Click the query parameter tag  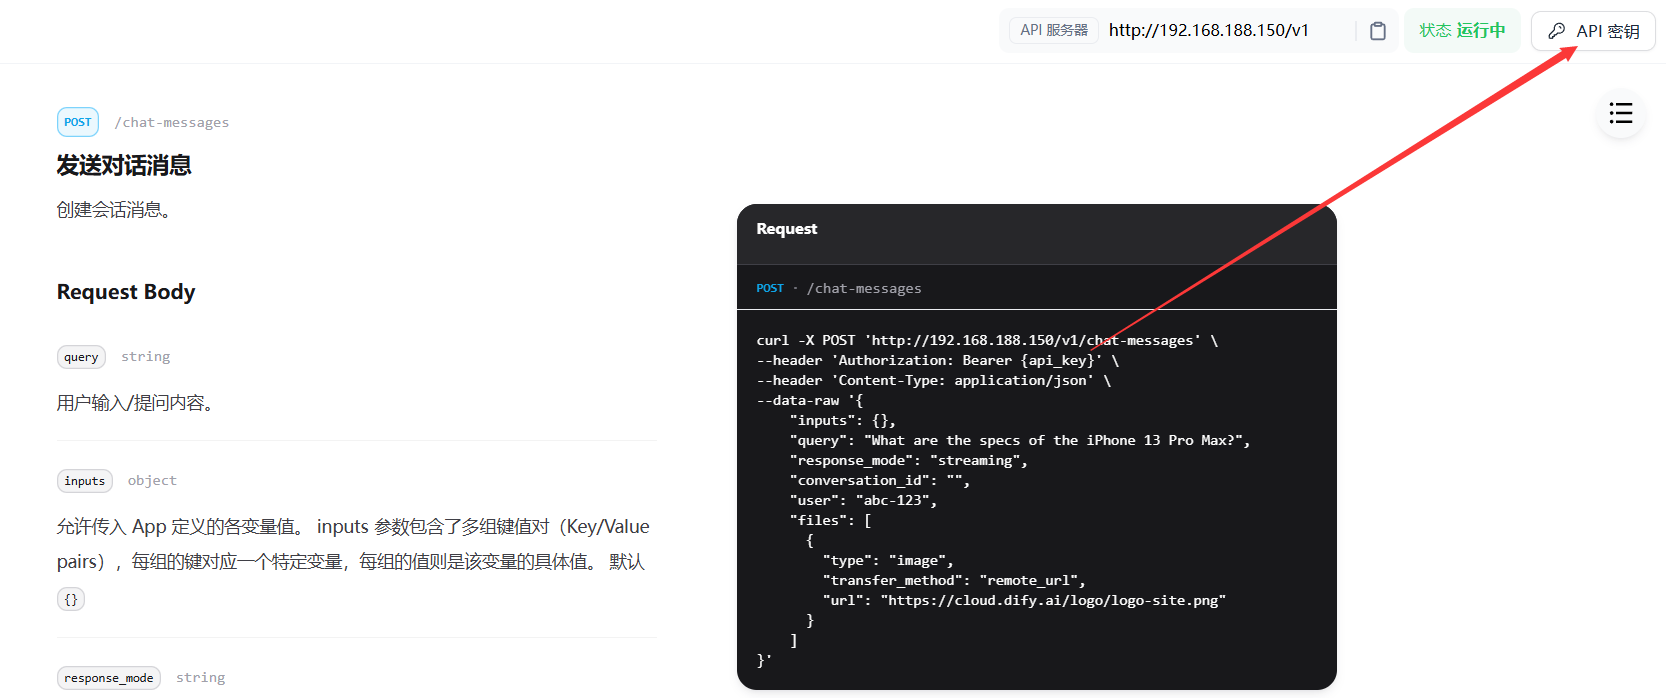81,357
